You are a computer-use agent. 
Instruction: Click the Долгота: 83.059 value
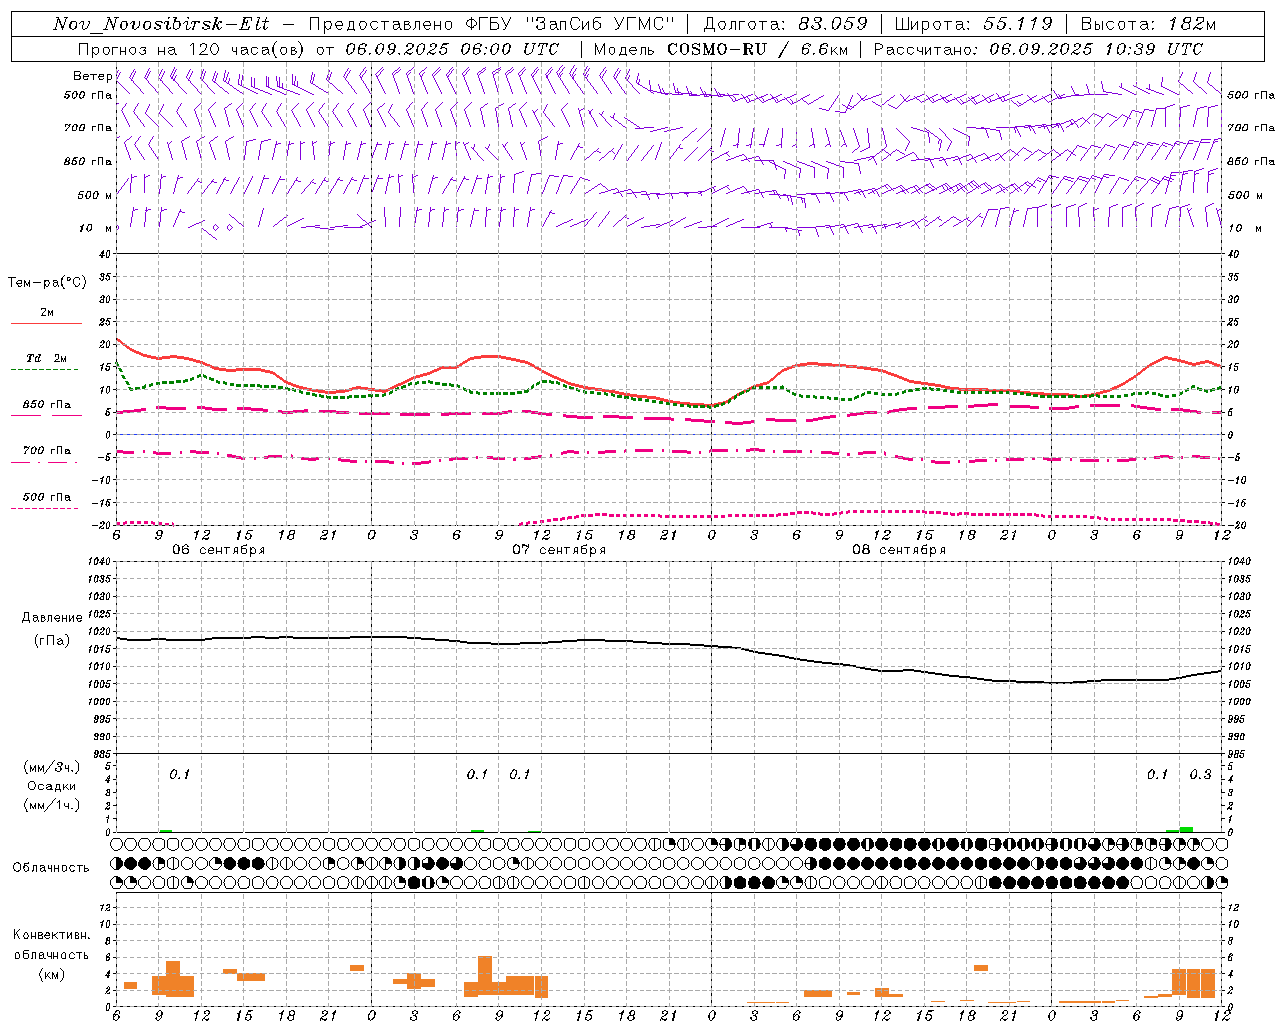pos(785,25)
